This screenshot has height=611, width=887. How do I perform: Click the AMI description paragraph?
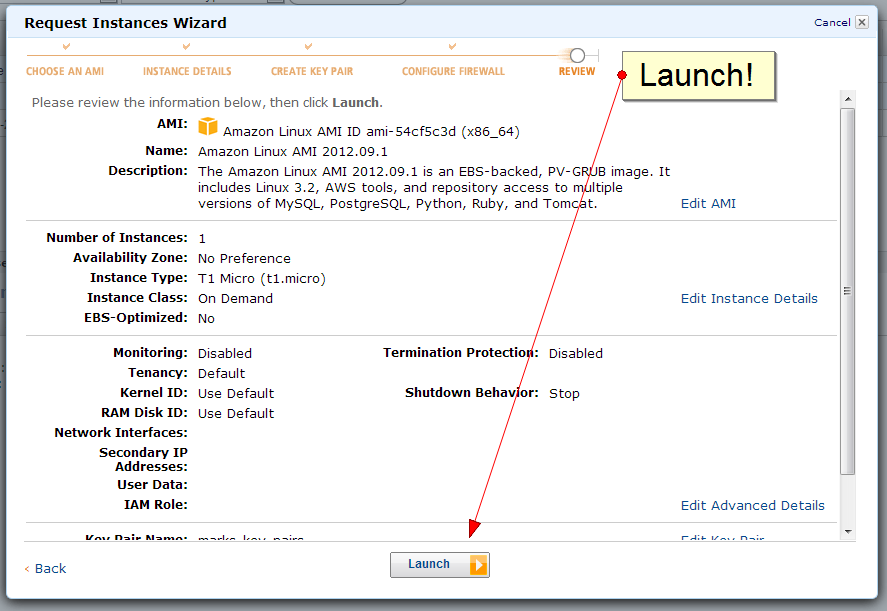coord(434,188)
